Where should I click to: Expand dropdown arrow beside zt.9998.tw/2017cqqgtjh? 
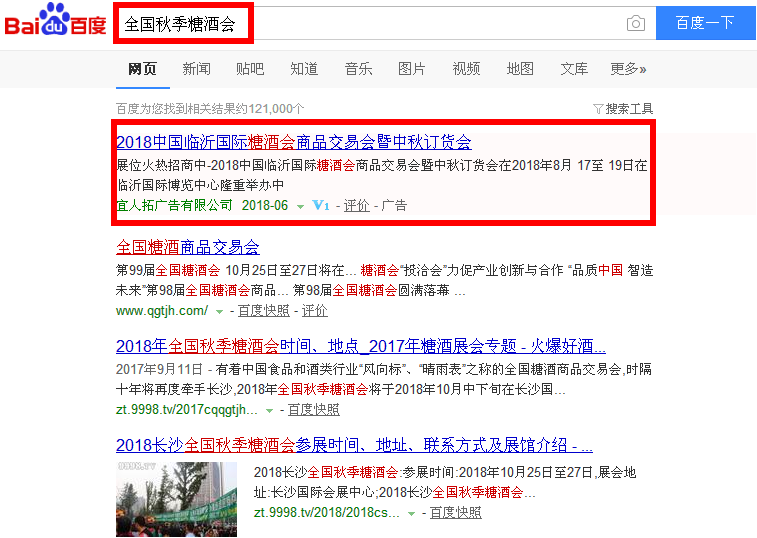tap(269, 410)
